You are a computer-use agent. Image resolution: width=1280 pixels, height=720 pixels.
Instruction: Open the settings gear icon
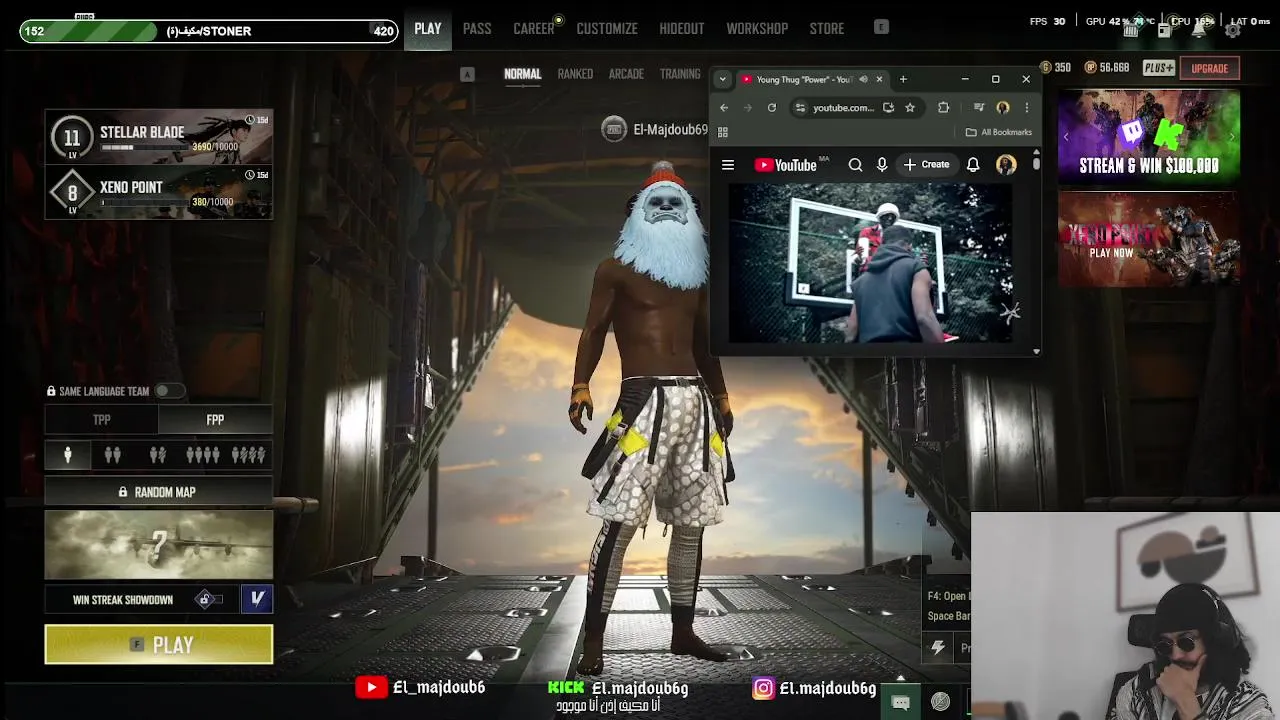click(x=1233, y=30)
